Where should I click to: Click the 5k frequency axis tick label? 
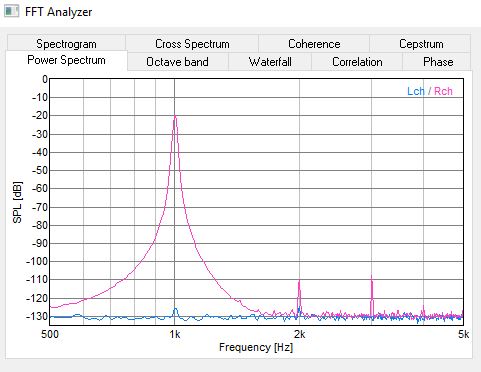click(463, 334)
